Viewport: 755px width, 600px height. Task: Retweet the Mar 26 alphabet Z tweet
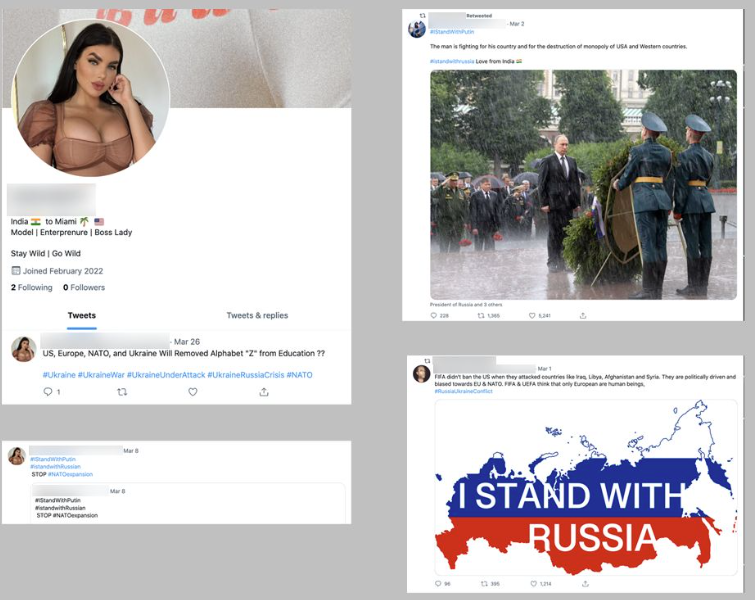(122, 392)
